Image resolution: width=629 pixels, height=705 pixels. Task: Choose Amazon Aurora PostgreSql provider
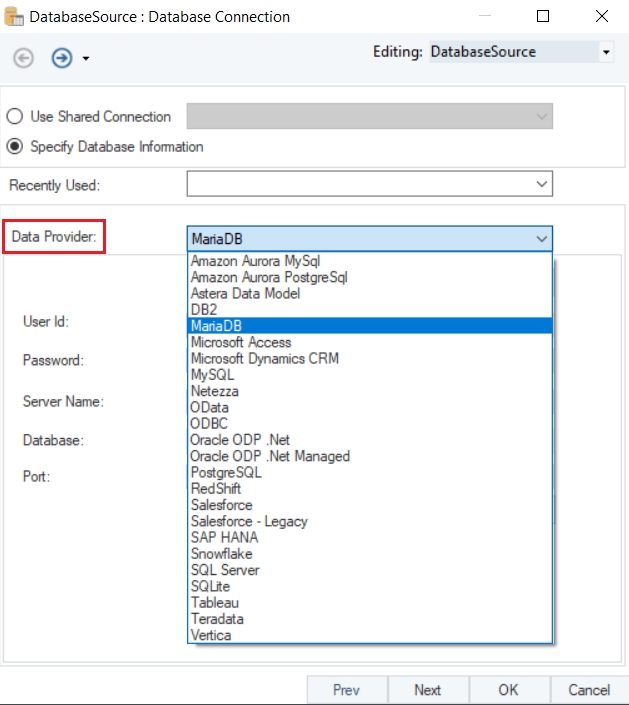point(370,277)
